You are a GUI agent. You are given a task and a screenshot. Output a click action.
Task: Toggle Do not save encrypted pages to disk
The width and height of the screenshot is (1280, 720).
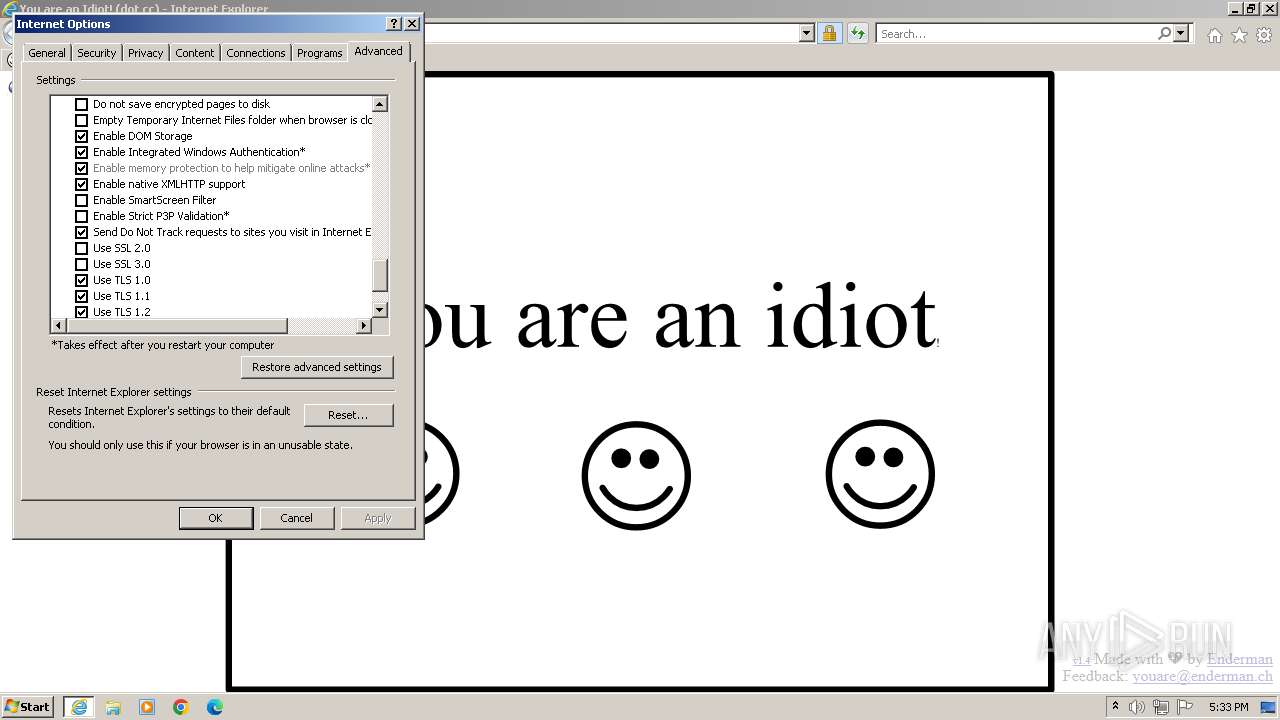pyautogui.click(x=82, y=104)
